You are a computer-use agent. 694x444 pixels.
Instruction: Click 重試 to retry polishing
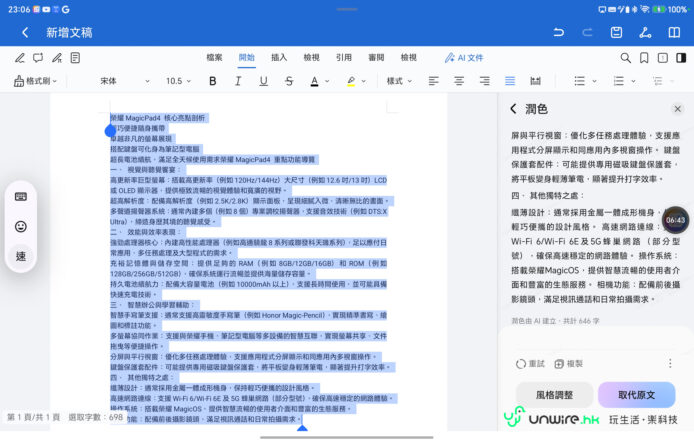coord(530,364)
